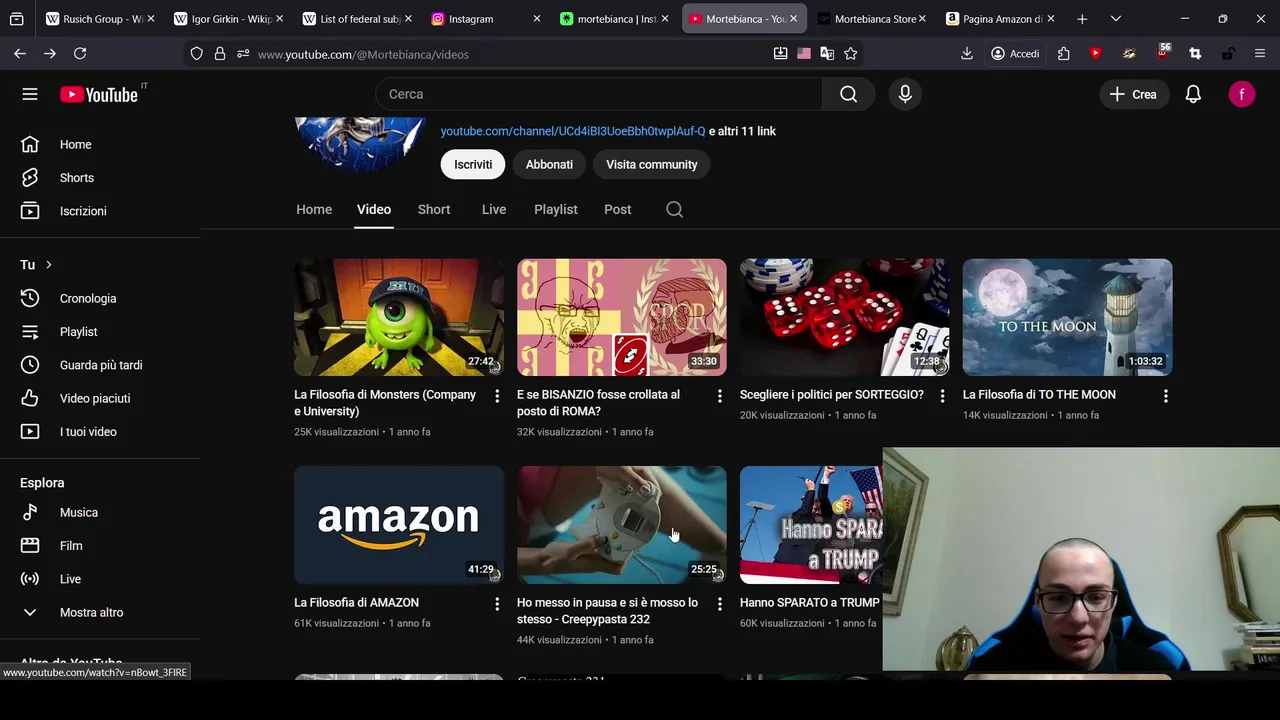The width and height of the screenshot is (1280, 720).
Task: Expand the Tu section chevron
Action: click(48, 265)
